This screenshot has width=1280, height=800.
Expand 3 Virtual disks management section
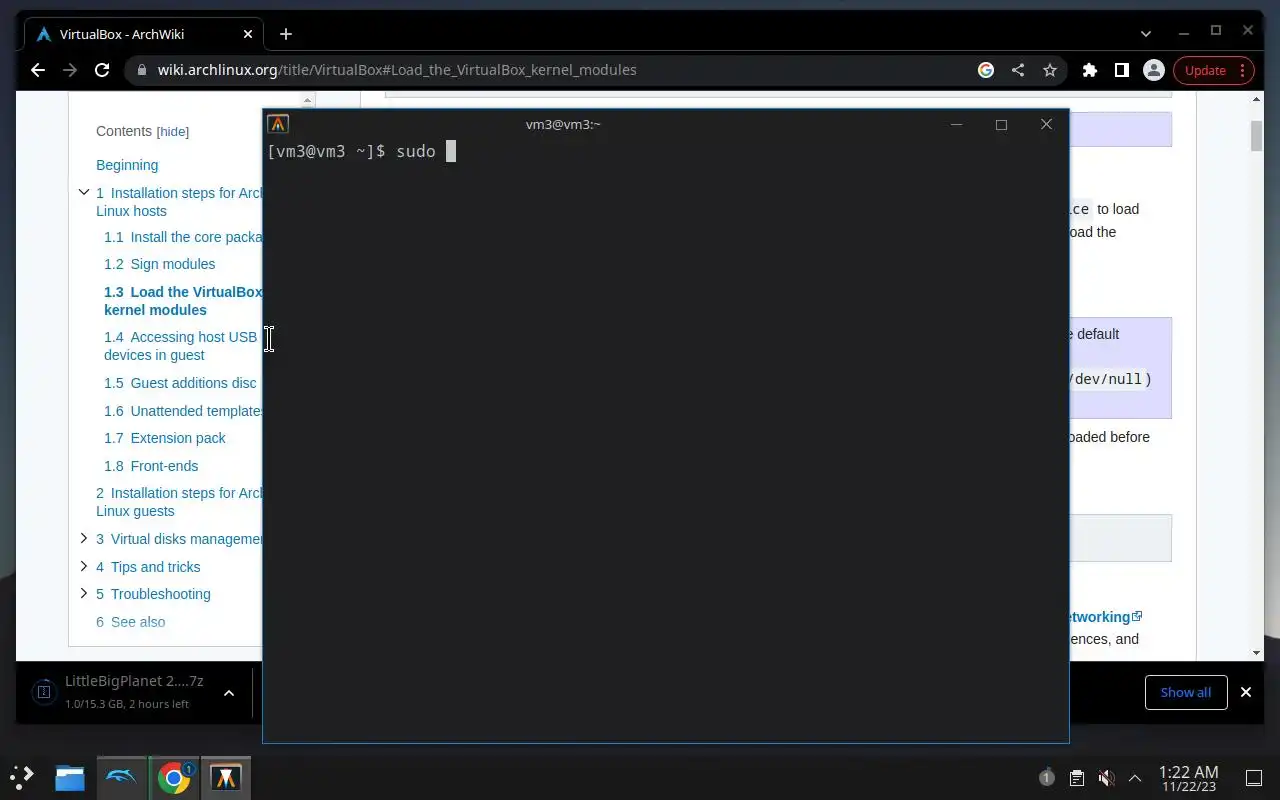point(84,538)
